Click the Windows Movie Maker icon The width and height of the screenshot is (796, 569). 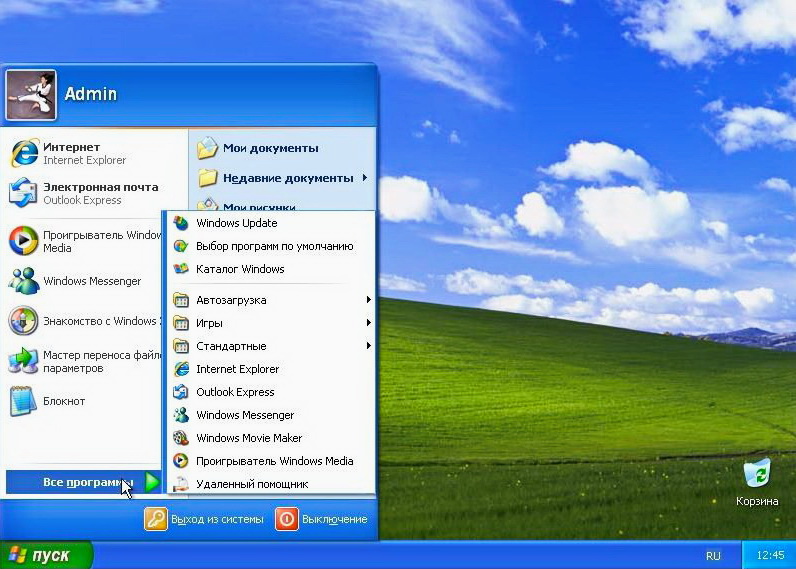[181, 438]
